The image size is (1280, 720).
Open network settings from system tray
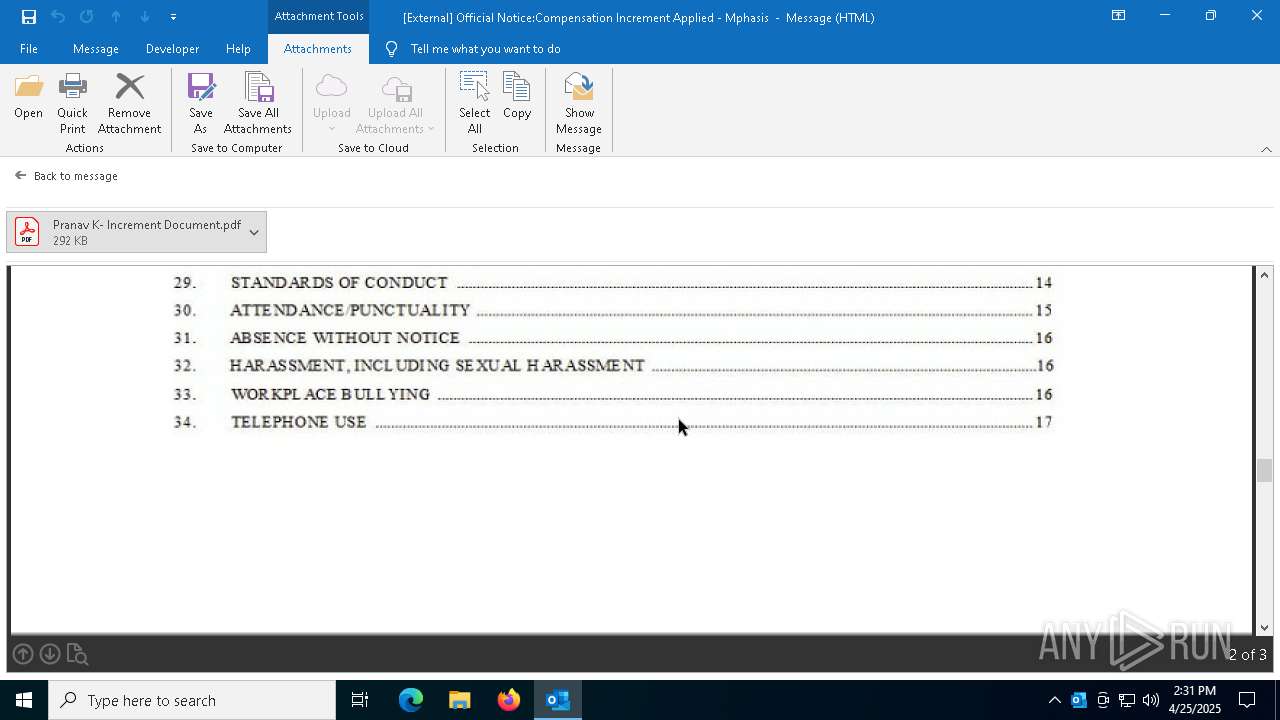pyautogui.click(x=1127, y=700)
